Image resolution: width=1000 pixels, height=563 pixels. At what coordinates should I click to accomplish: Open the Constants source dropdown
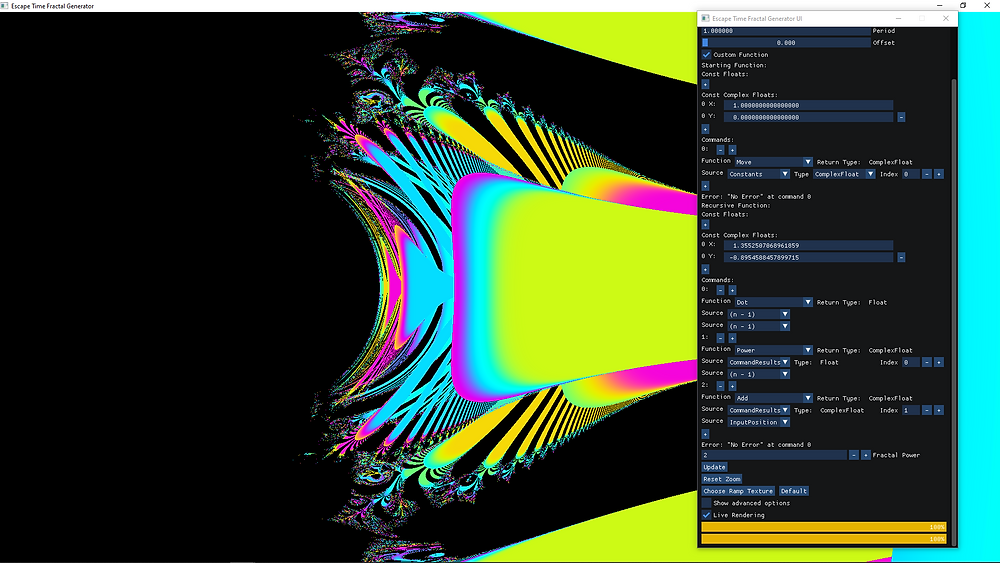coord(759,174)
